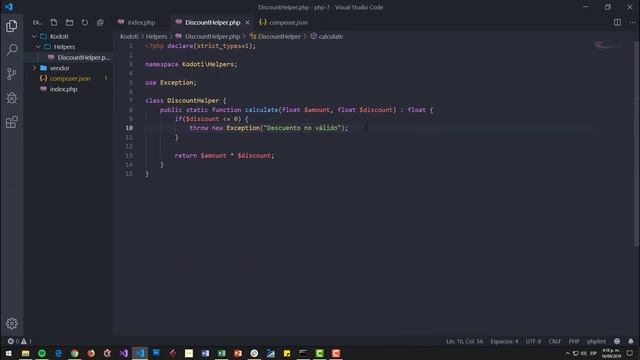Open Microsoft Edge from the taskbar
This screenshot has width=640, height=360.
pos(58,353)
